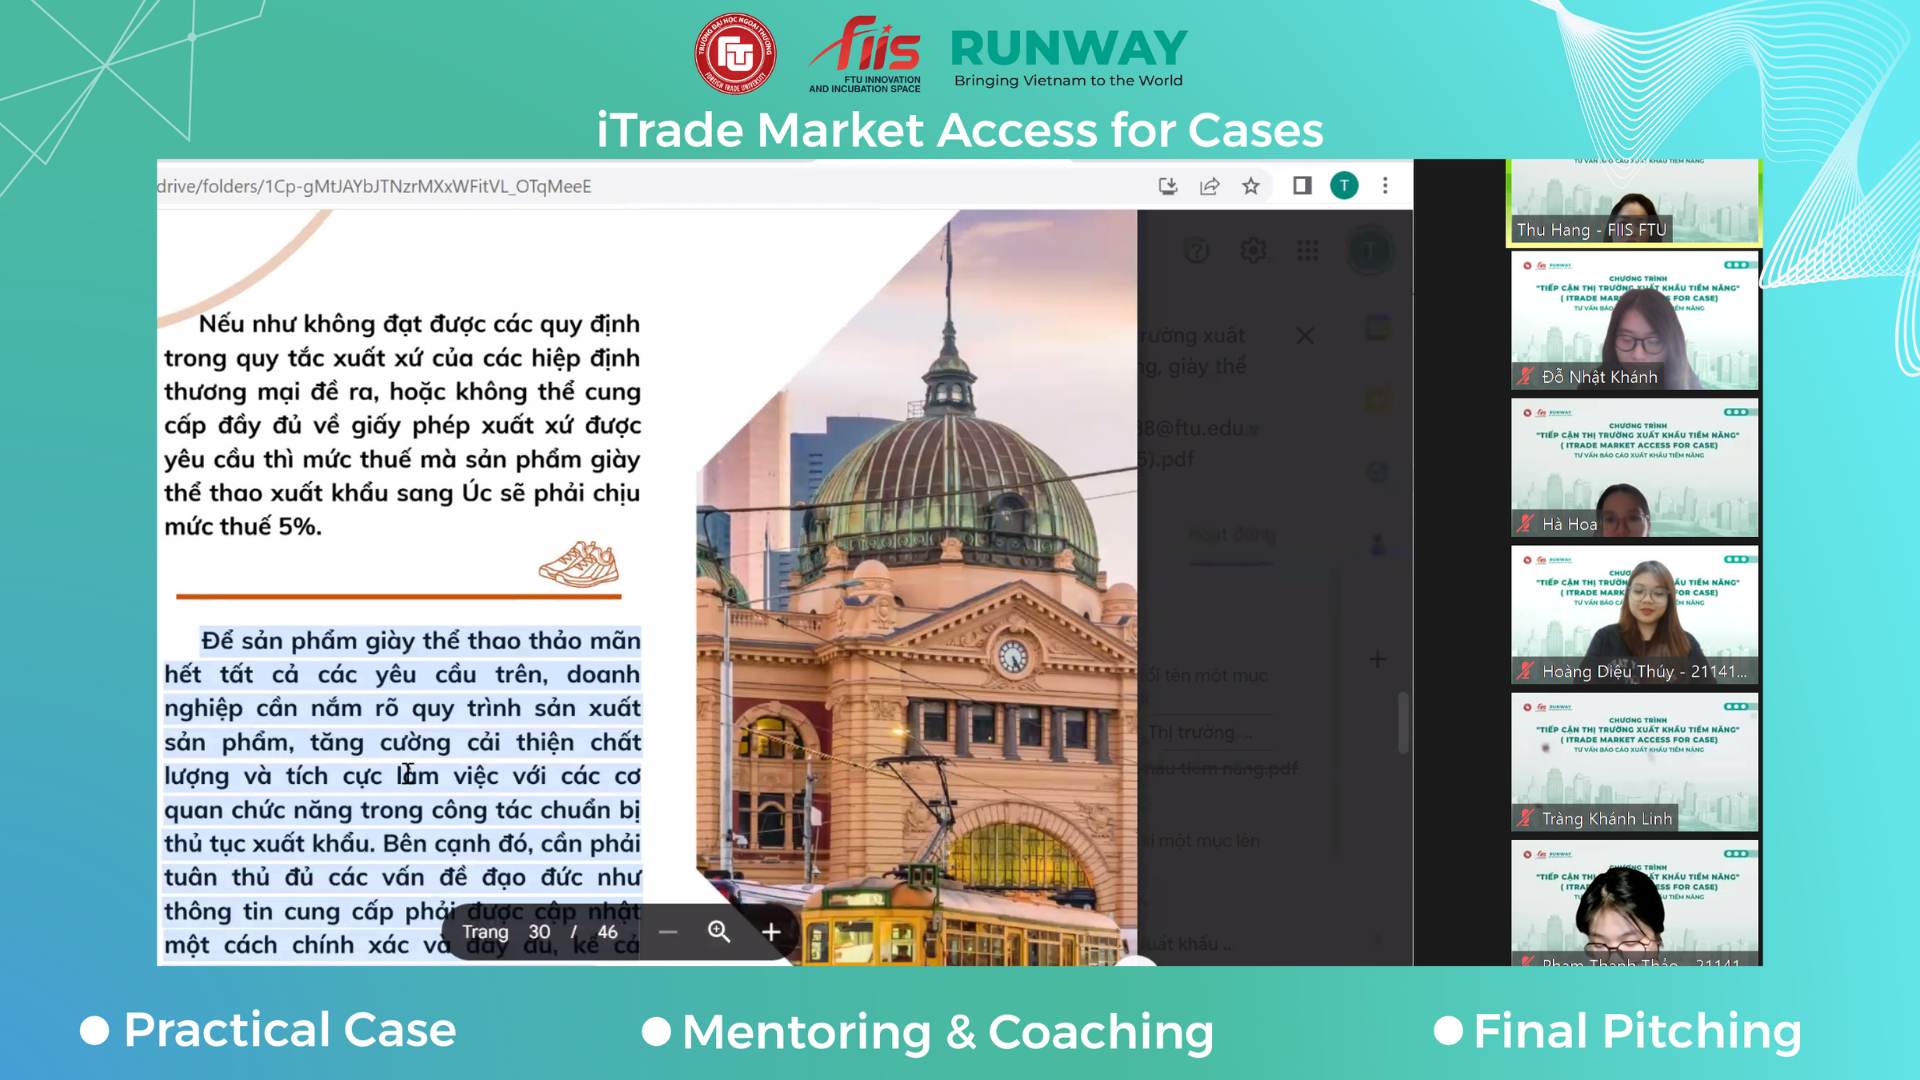
Task: Select Hà Hoa participant video tile
Action: 1634,468
